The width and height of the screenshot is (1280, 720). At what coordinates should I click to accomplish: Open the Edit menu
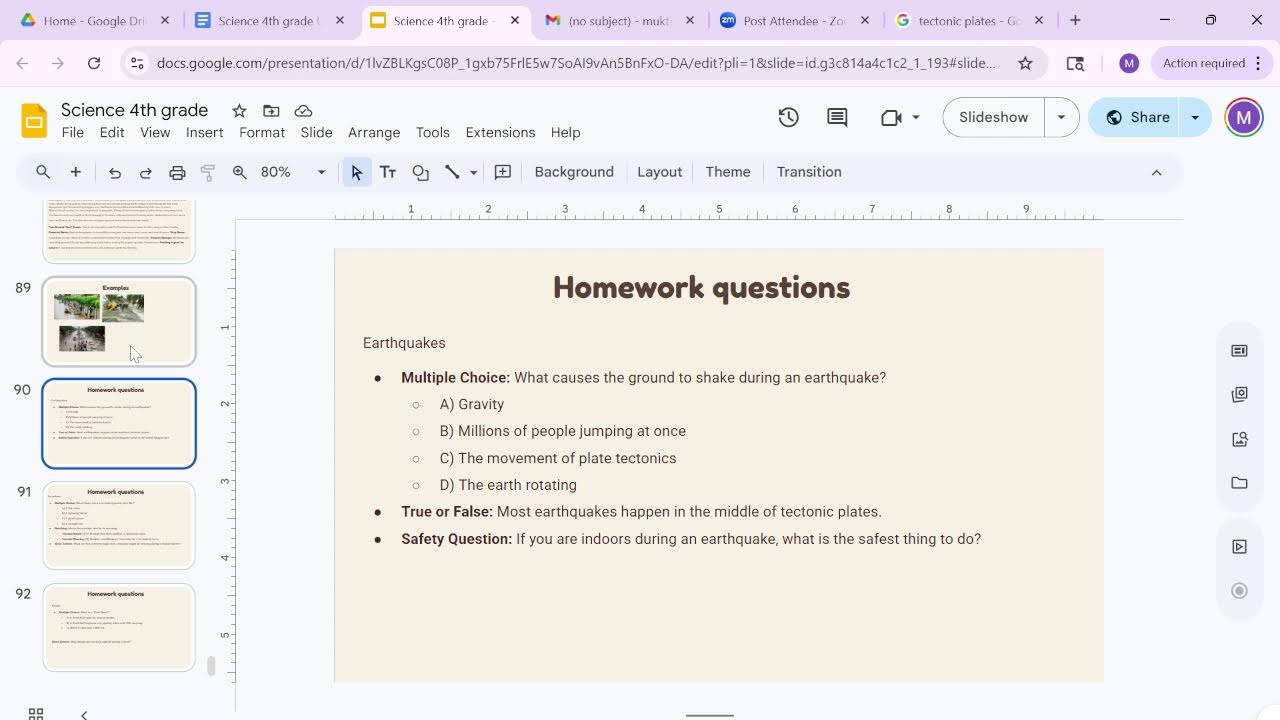click(x=112, y=132)
